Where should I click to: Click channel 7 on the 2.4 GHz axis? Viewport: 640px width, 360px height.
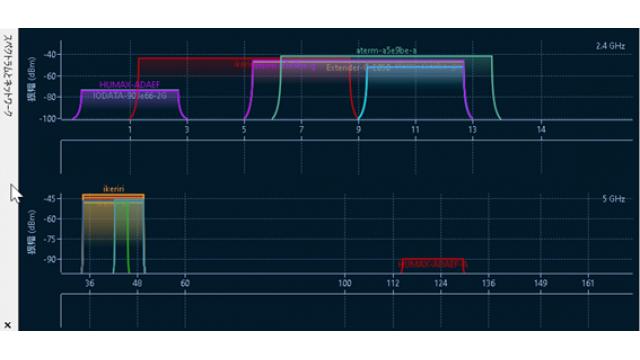point(301,130)
